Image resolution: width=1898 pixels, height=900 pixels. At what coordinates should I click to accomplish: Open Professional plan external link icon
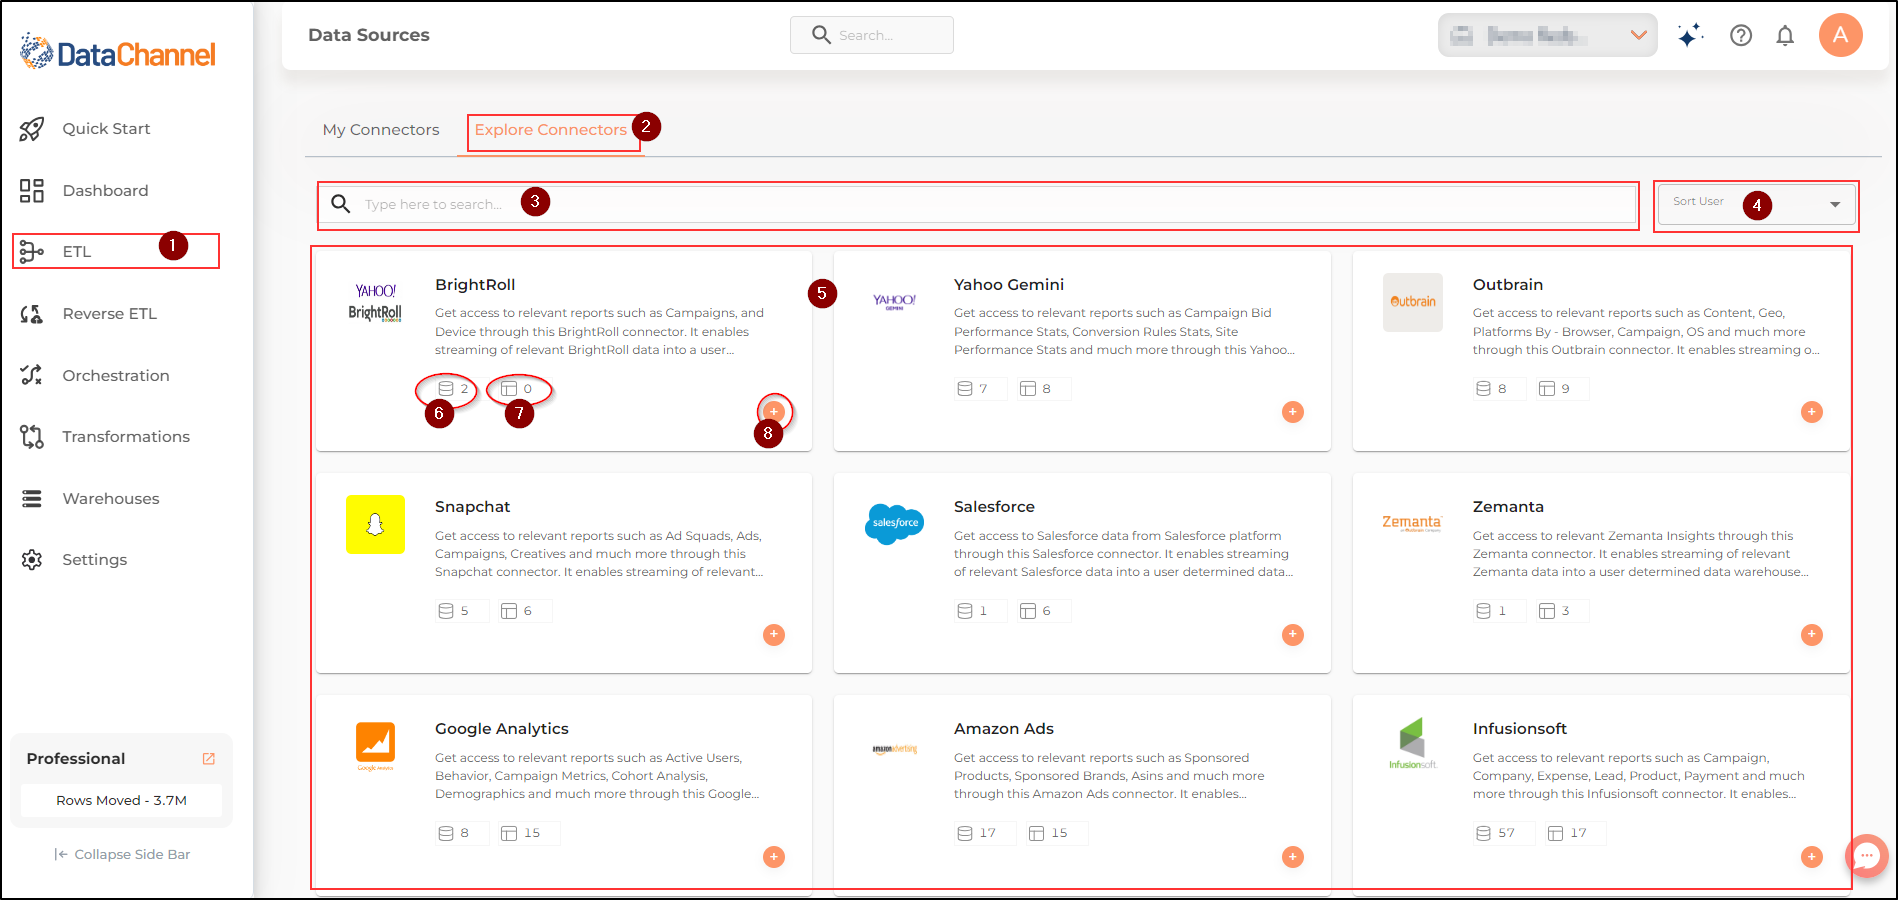209,759
